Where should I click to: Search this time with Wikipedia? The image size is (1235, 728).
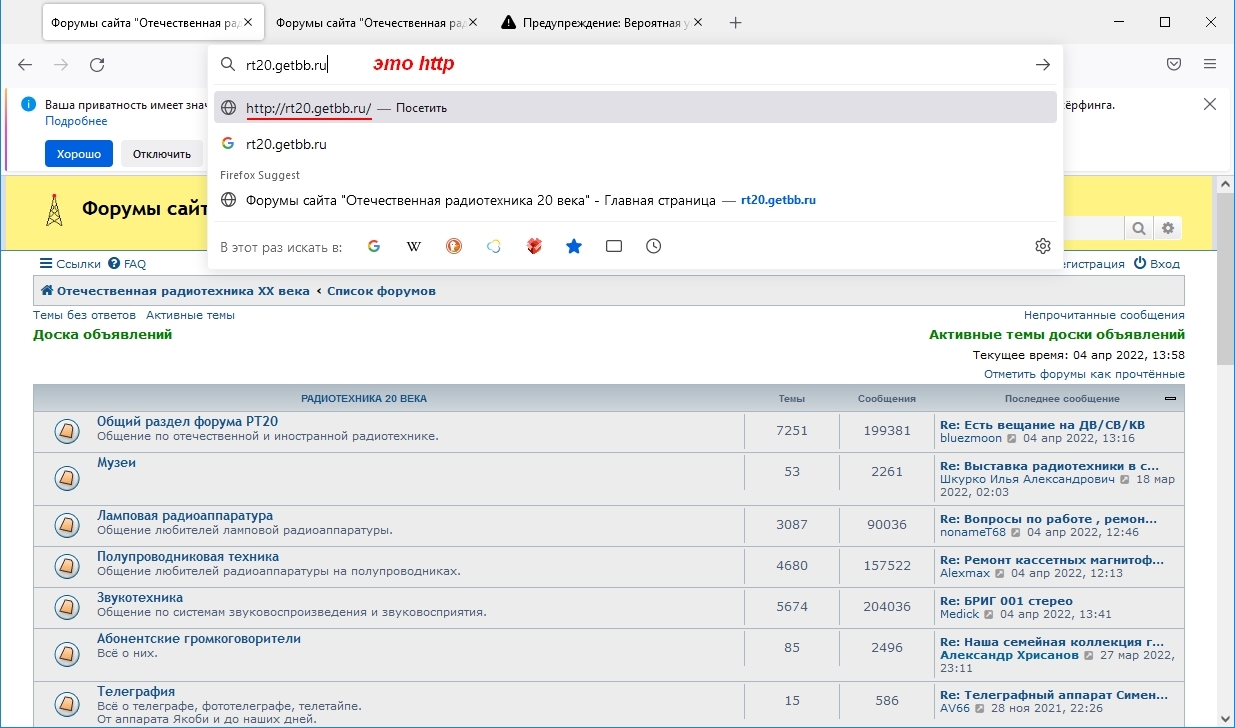(x=414, y=246)
